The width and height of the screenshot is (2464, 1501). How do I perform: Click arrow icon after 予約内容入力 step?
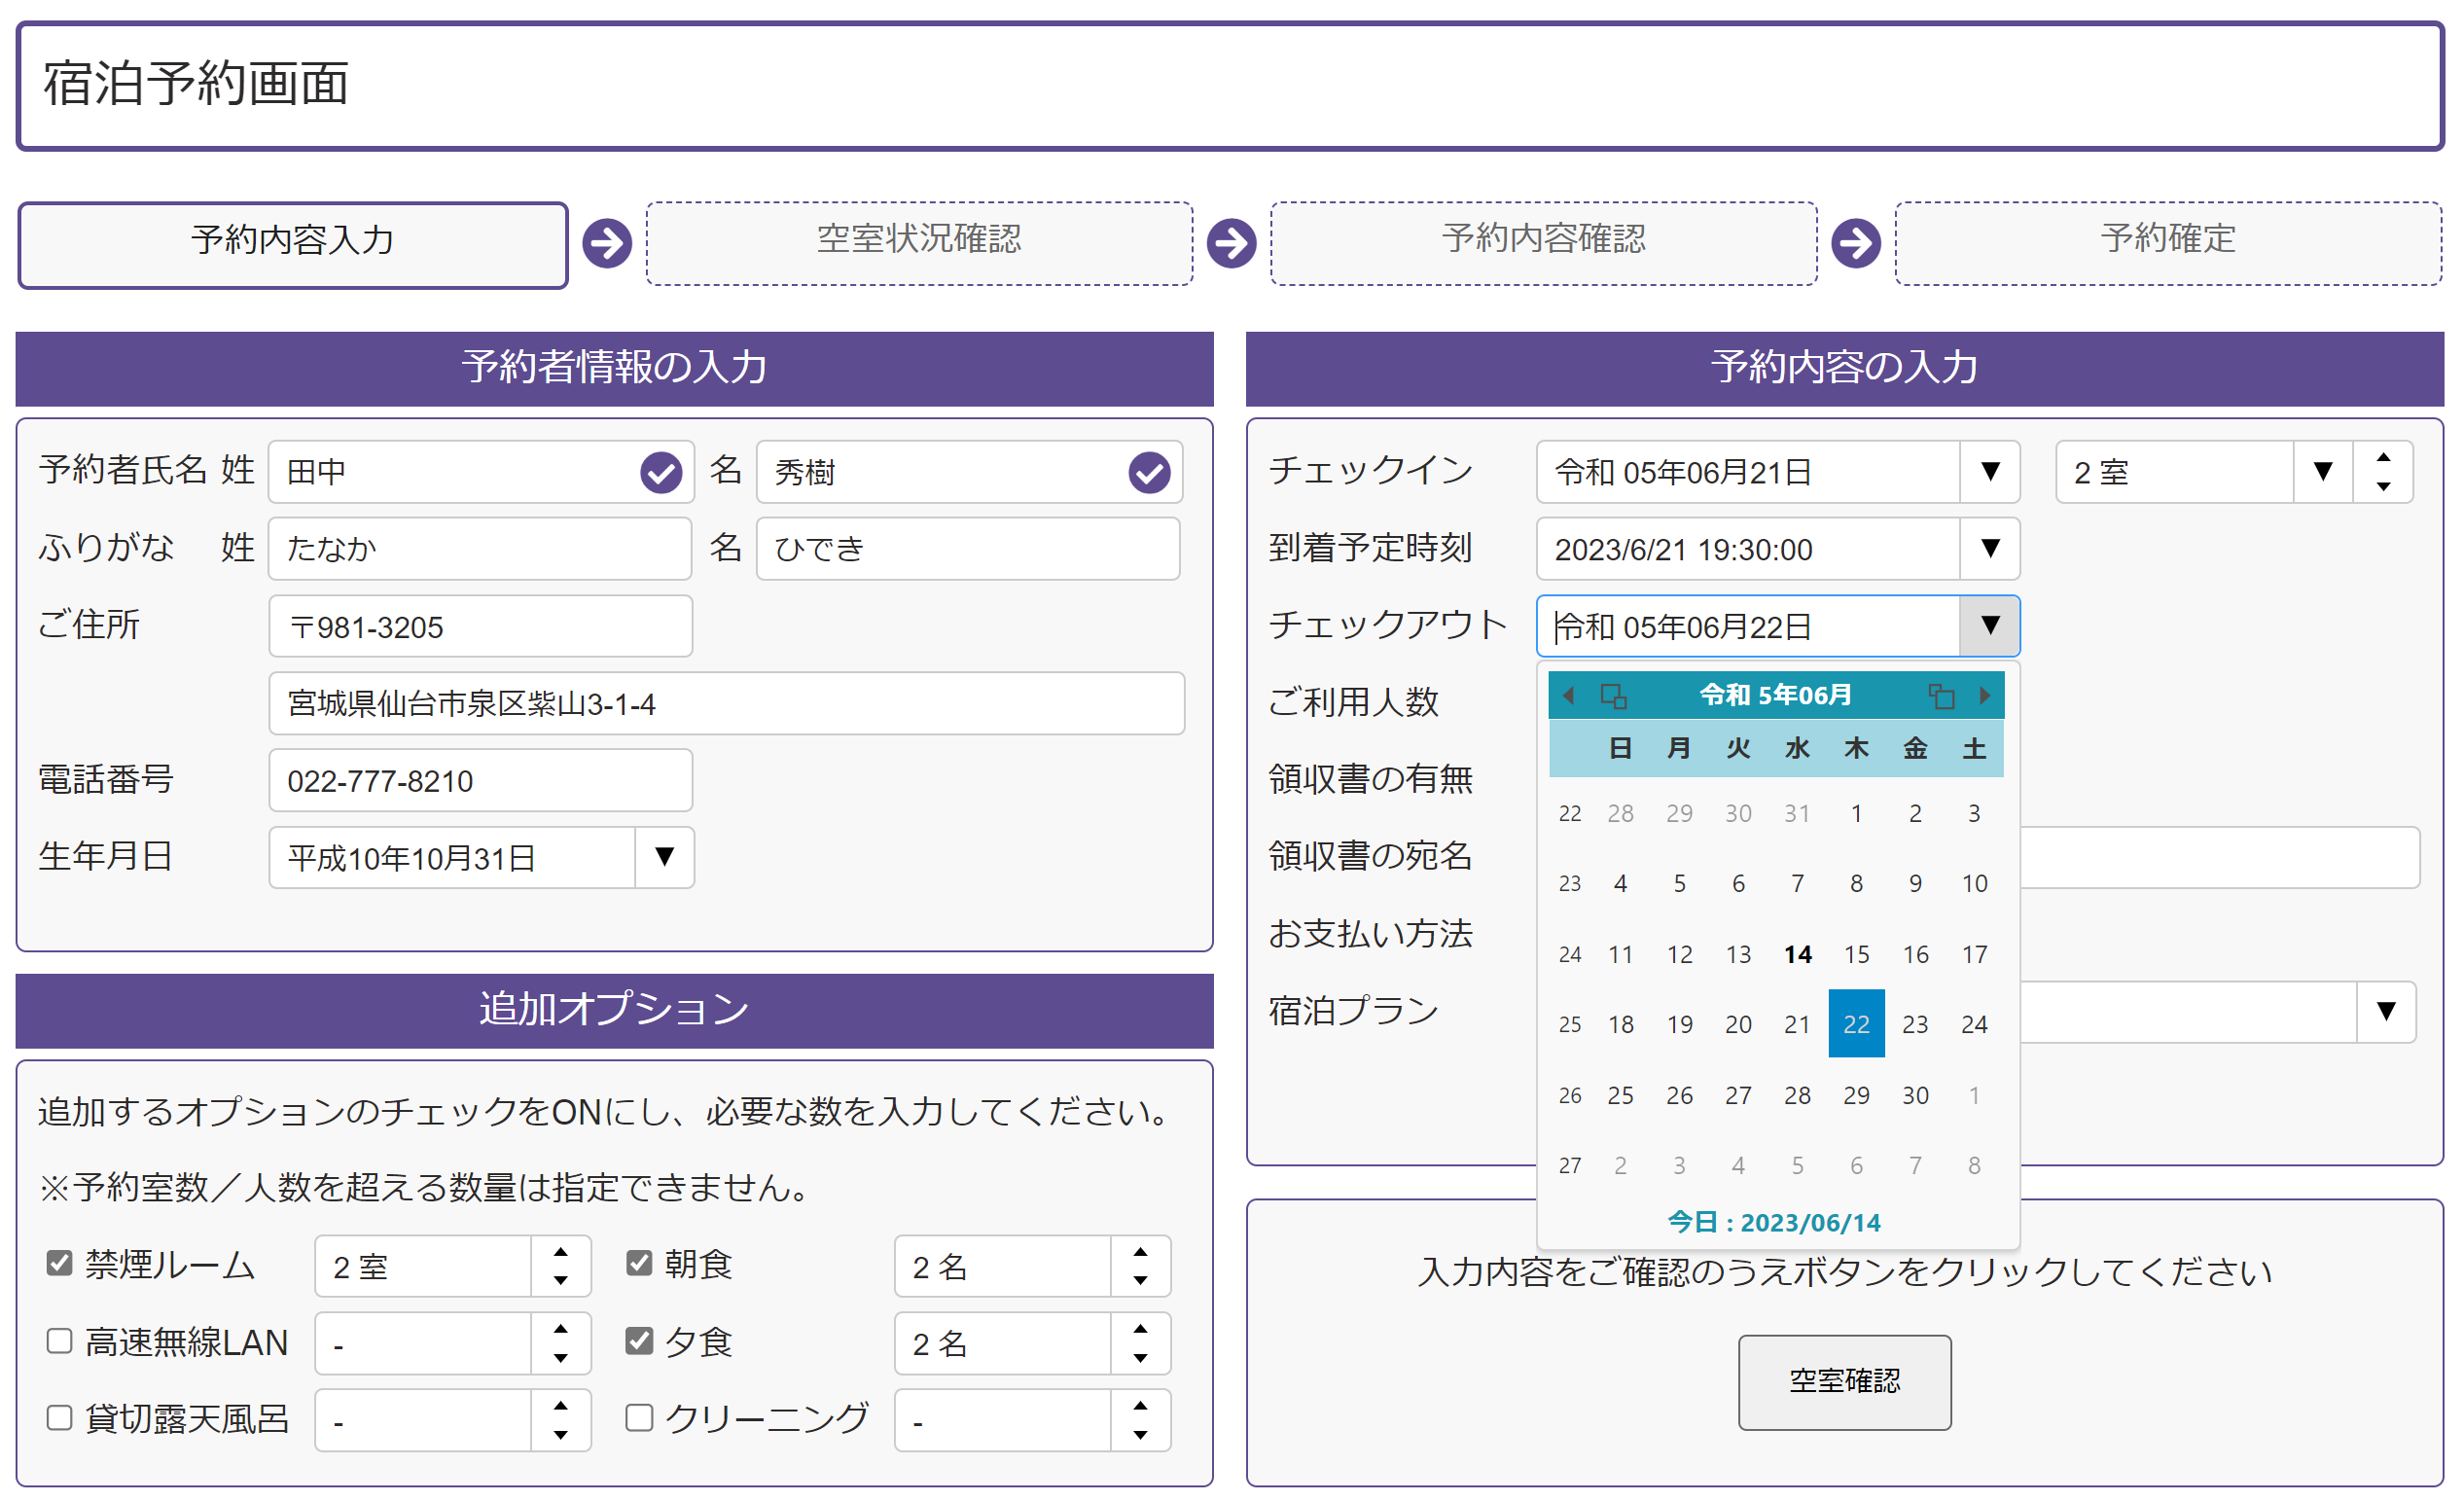pyautogui.click(x=607, y=243)
